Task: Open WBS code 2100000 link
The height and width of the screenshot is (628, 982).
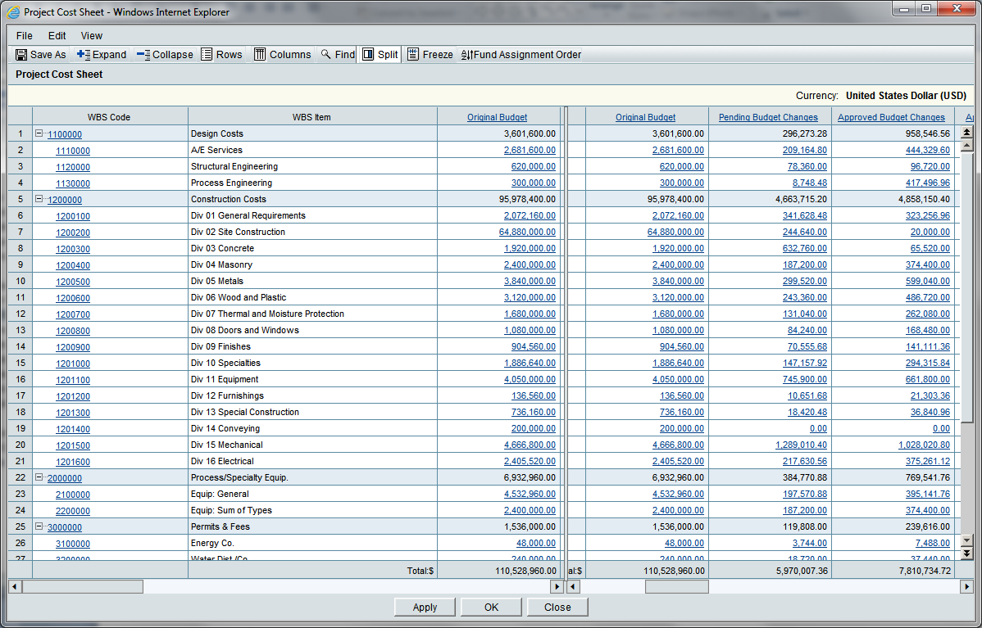Action: tap(73, 495)
